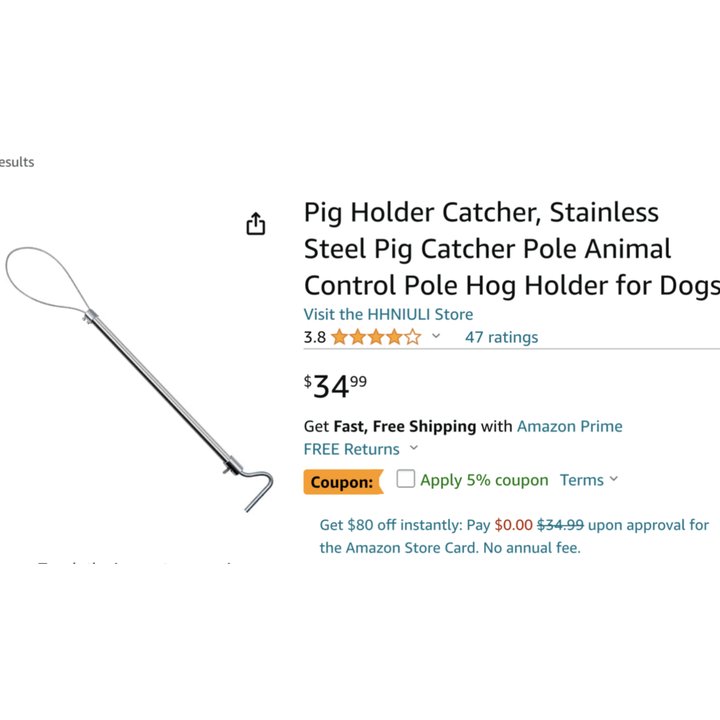Click the coupon Terms link text

[581, 480]
